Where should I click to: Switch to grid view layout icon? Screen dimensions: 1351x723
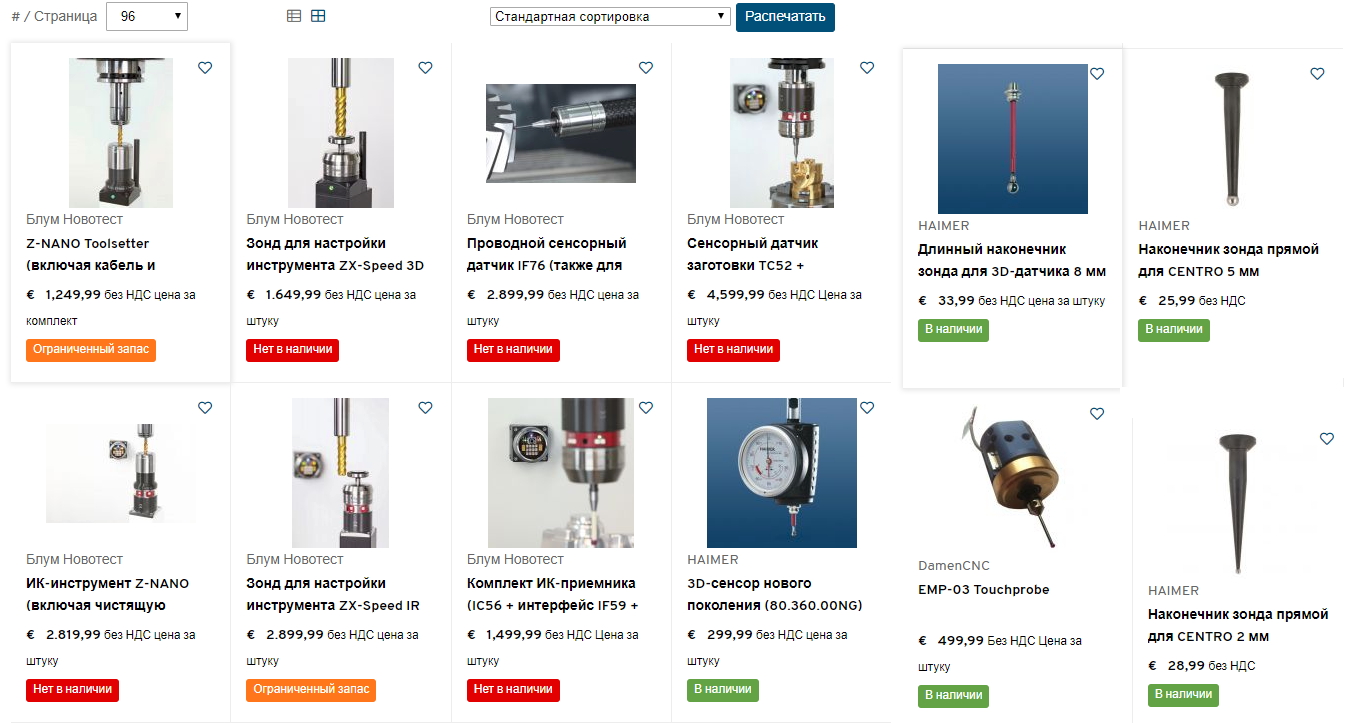[318, 16]
